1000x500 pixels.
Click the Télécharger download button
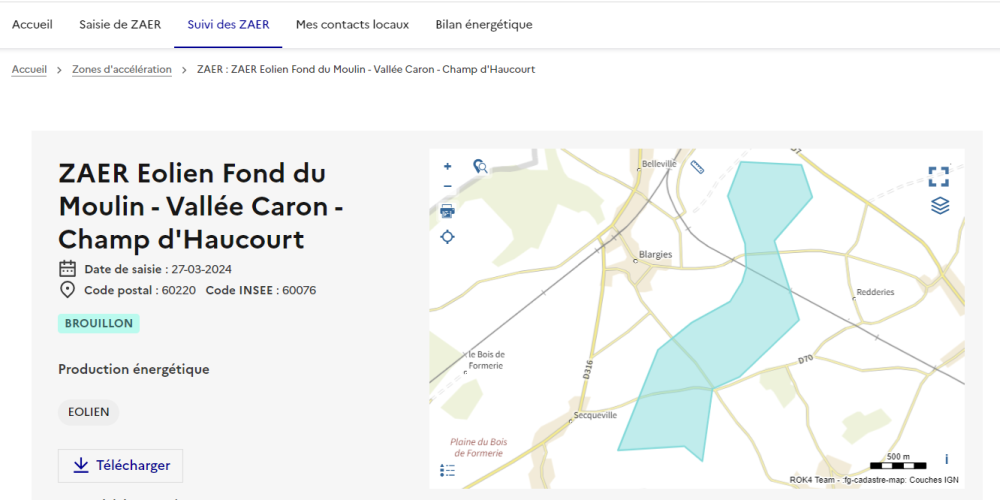[120, 466]
